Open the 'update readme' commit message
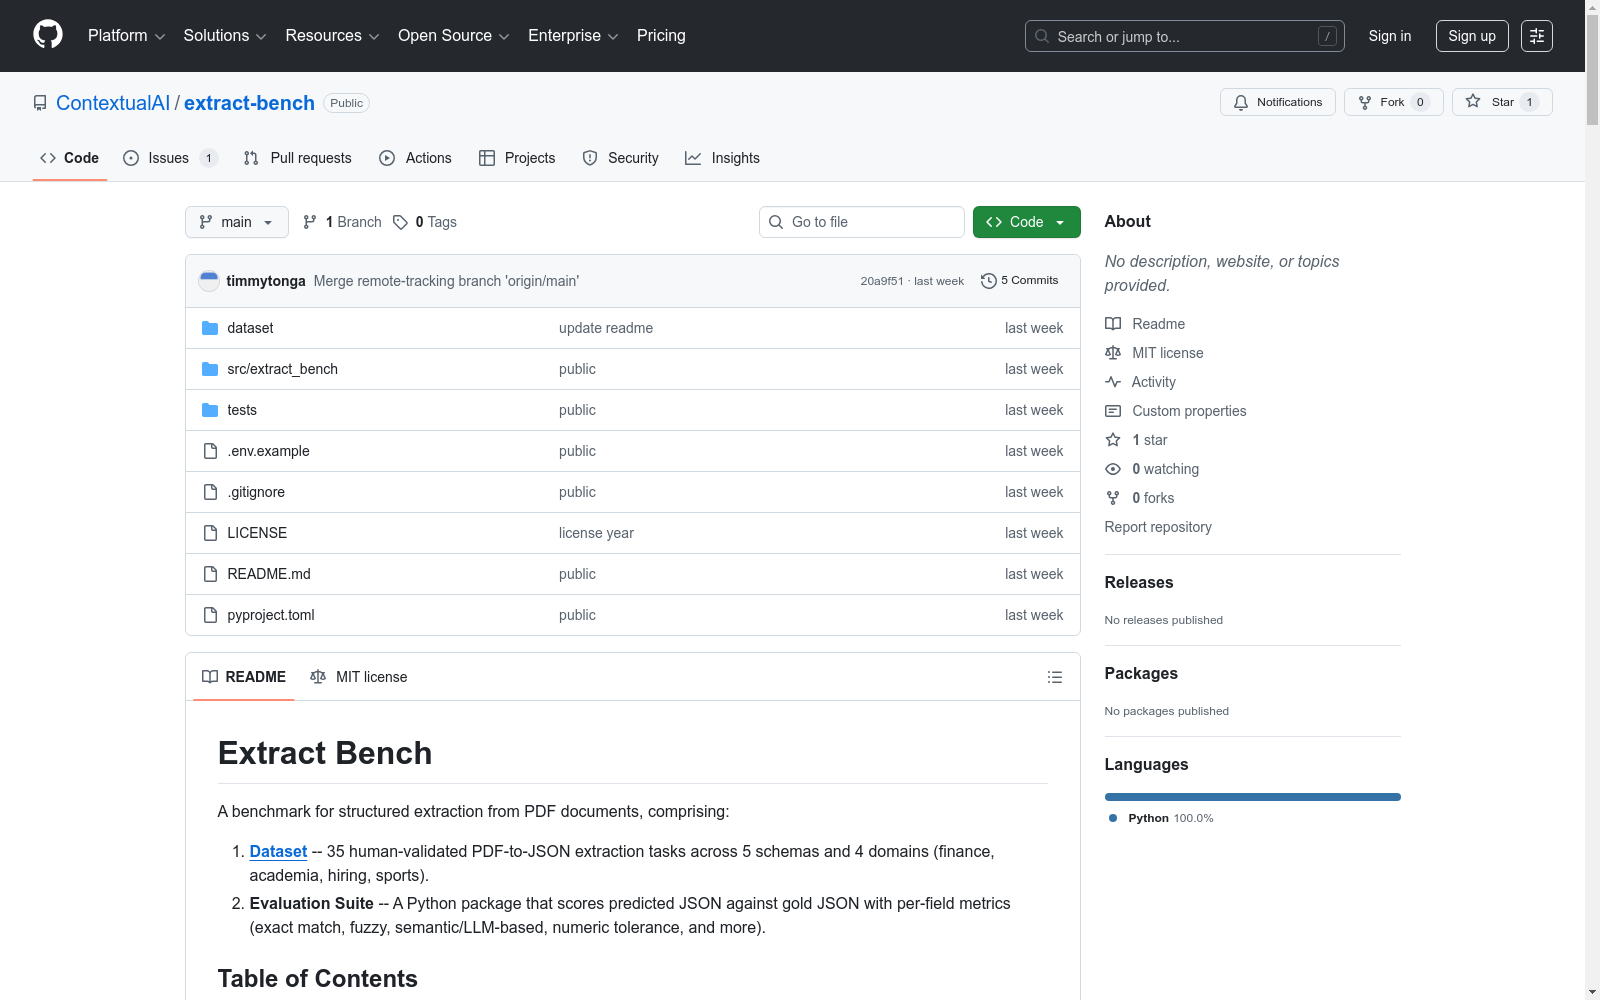The height and width of the screenshot is (1000, 1600). 606,328
